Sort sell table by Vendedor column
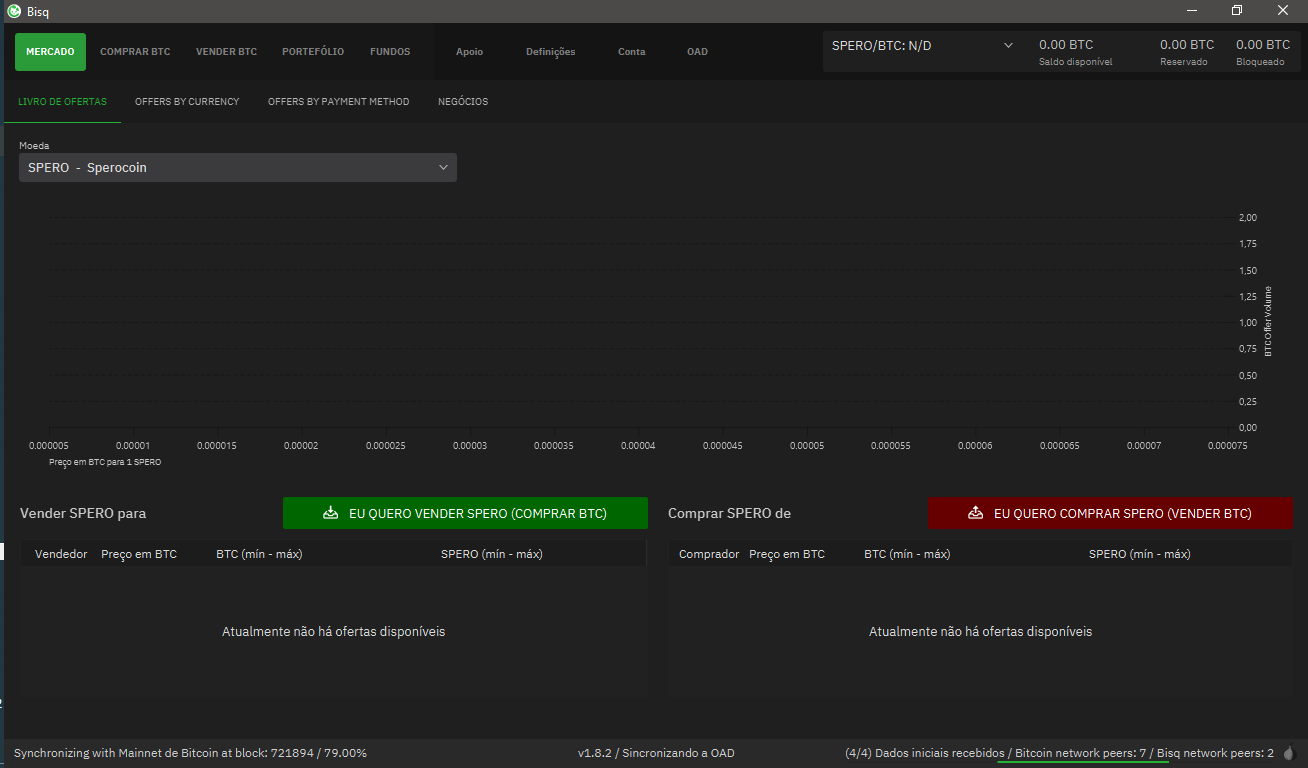The width and height of the screenshot is (1308, 768). coord(61,554)
